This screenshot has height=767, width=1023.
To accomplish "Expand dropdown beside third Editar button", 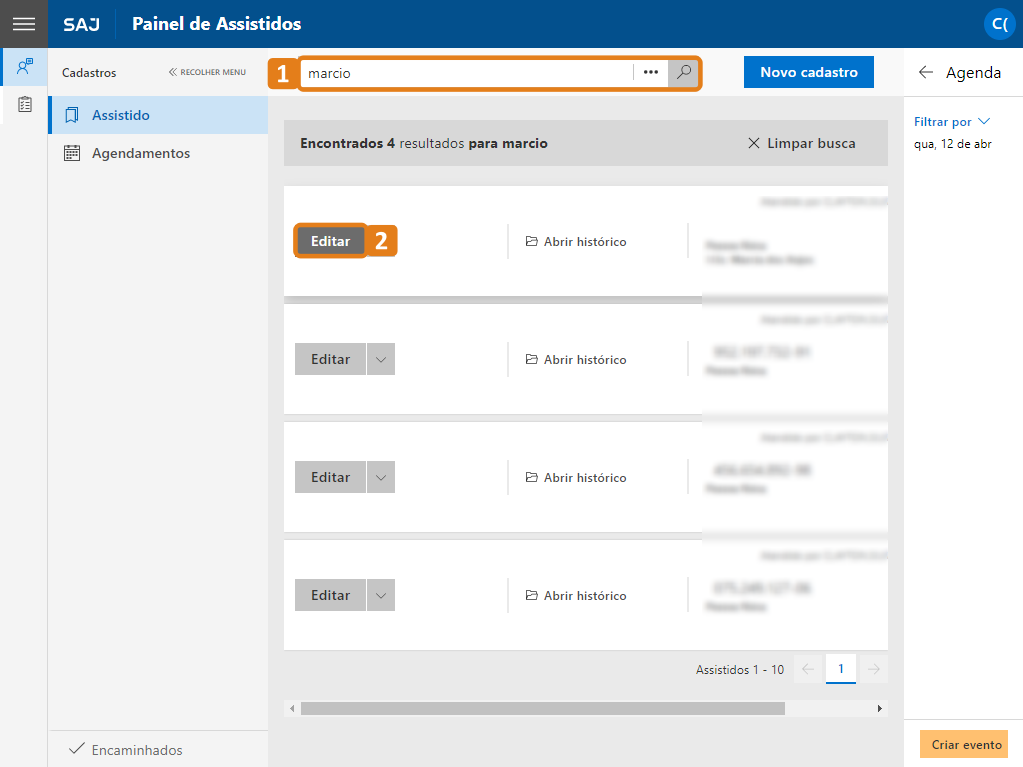I will click(381, 477).
